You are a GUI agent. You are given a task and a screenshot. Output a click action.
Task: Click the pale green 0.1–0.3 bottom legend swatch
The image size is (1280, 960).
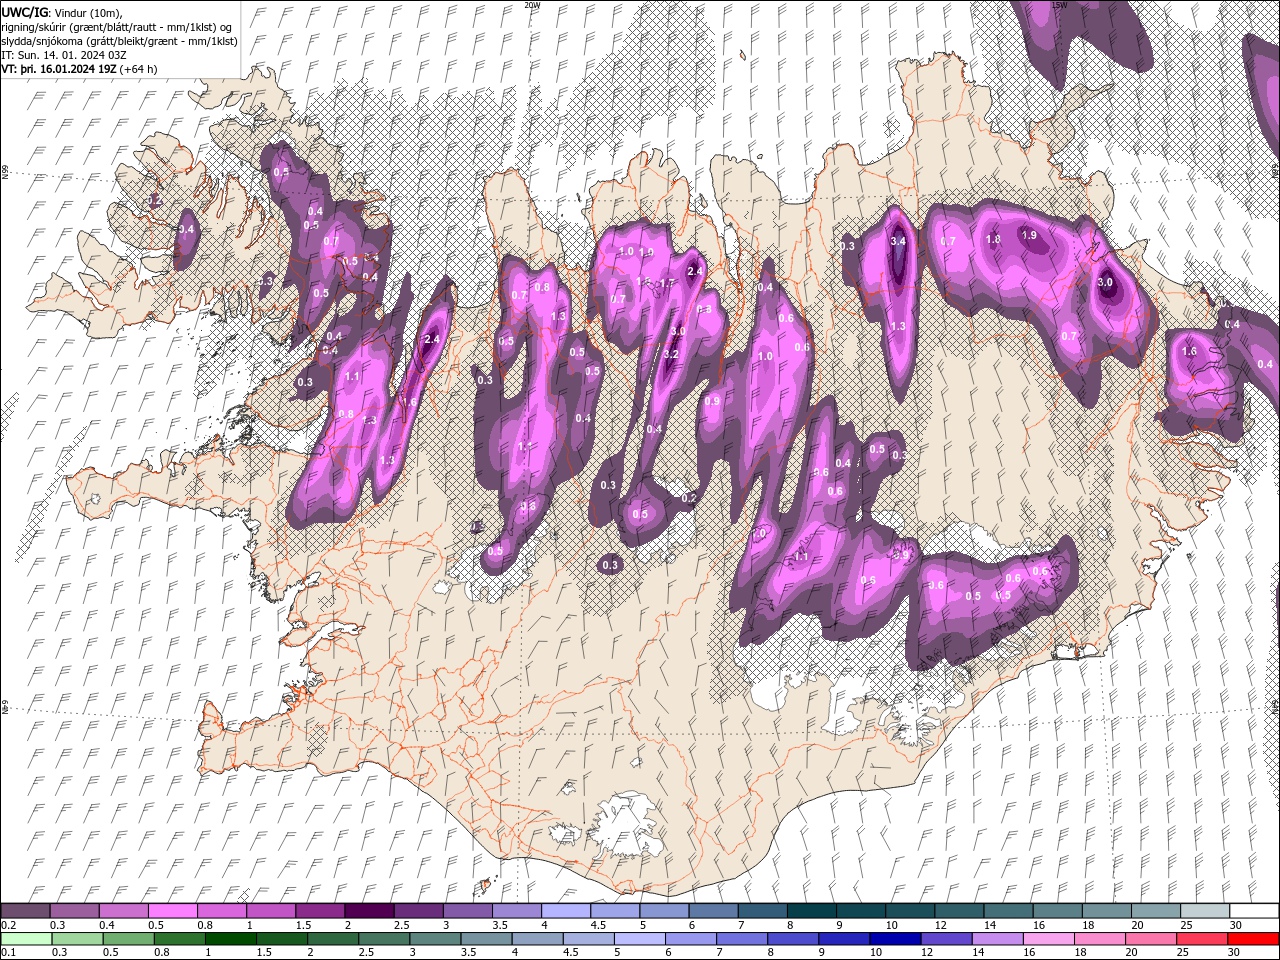26,938
